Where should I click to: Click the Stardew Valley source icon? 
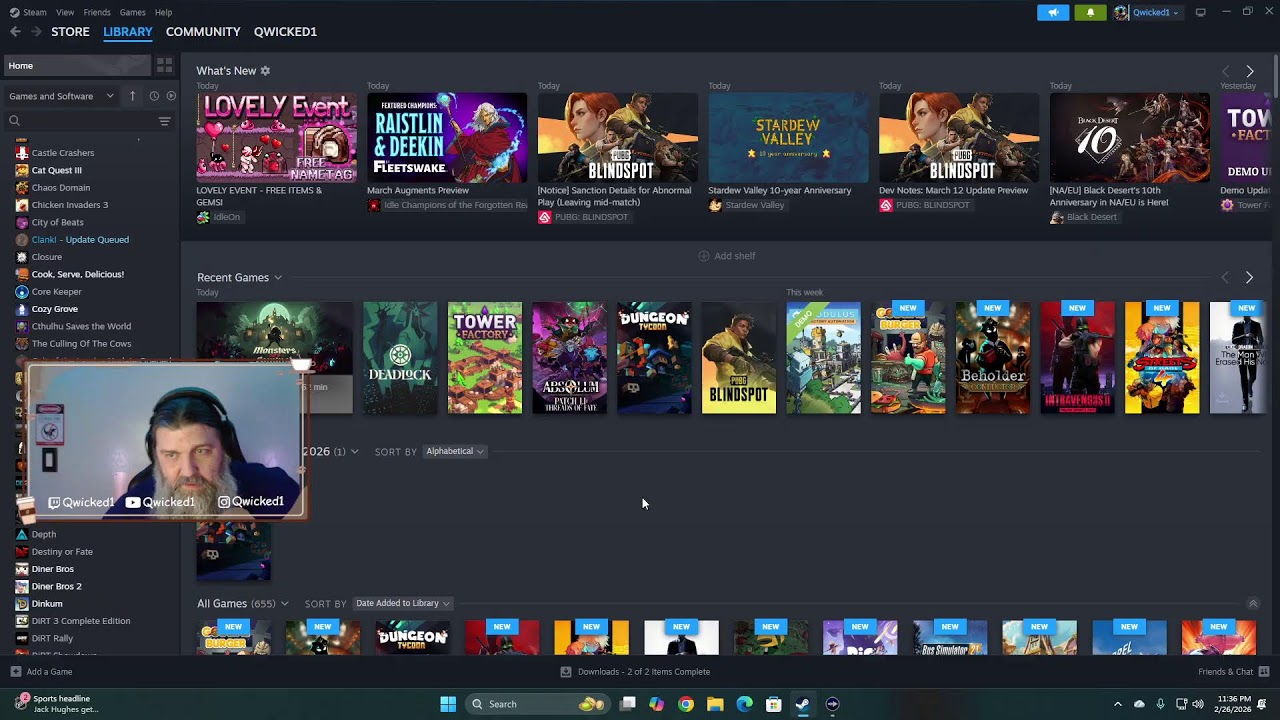[x=715, y=205]
